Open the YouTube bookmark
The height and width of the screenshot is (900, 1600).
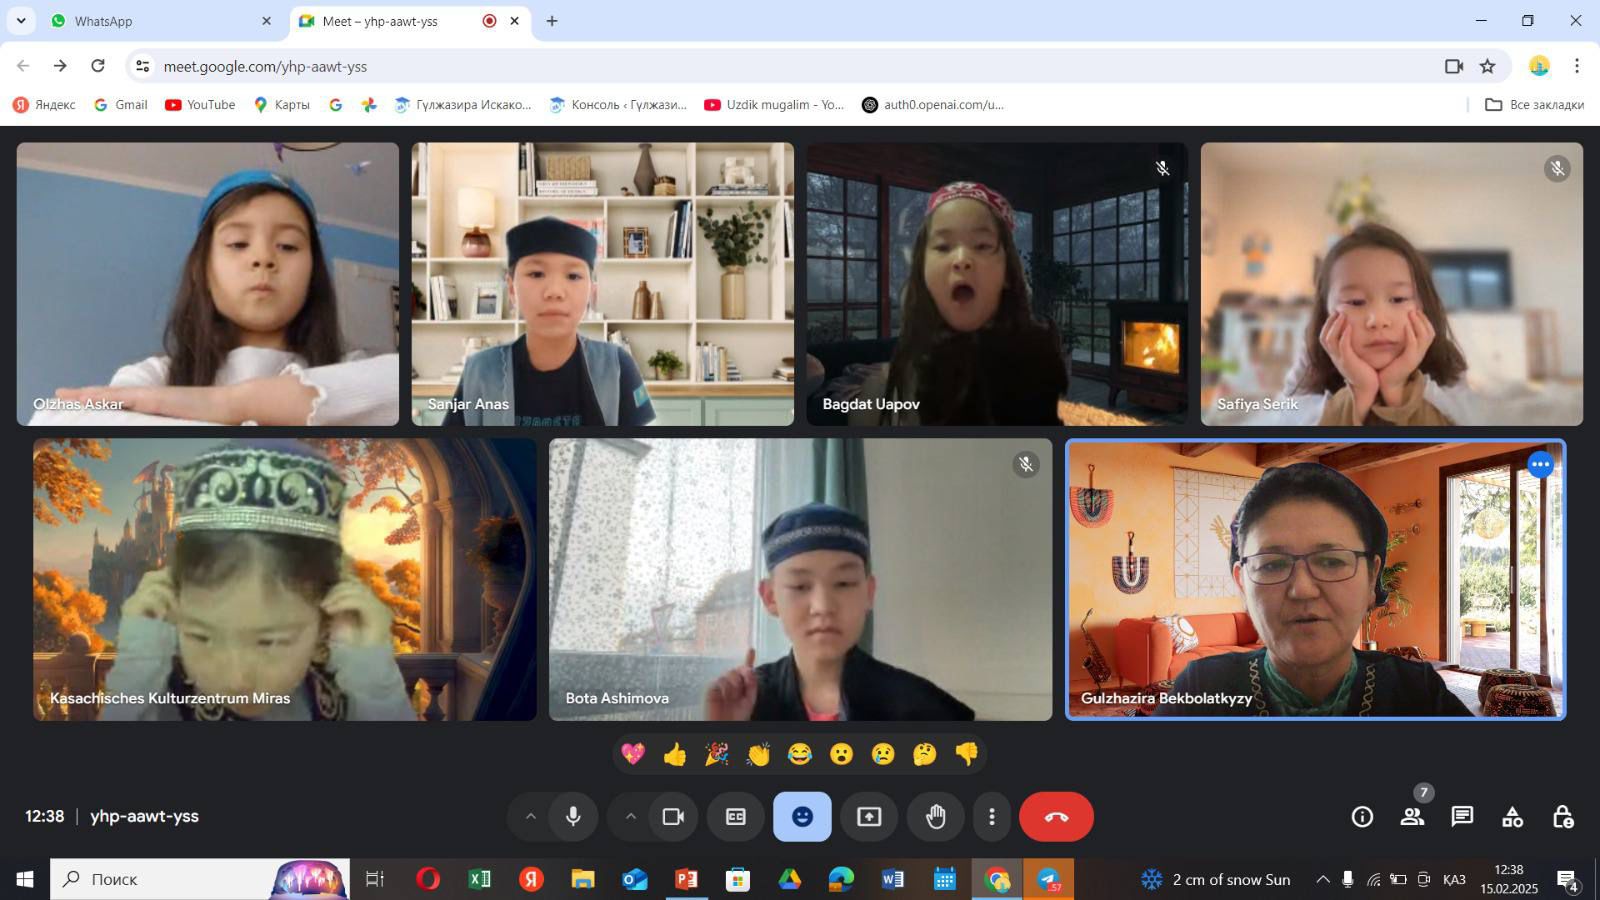(x=200, y=105)
